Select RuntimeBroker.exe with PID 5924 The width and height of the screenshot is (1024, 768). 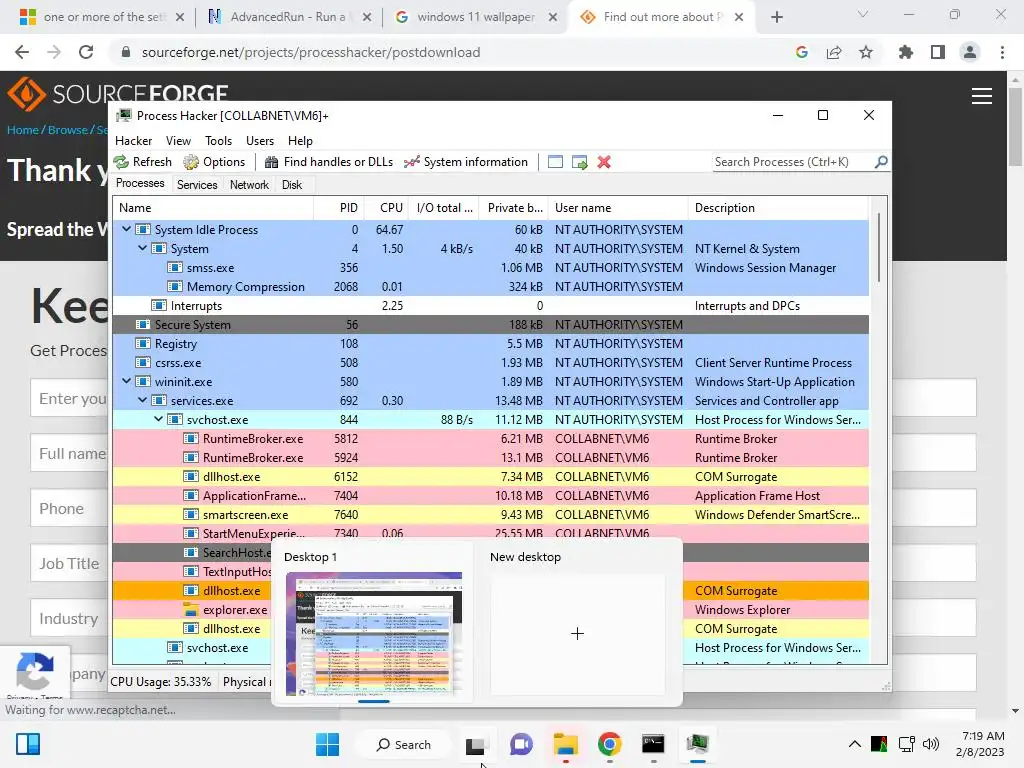pos(490,458)
